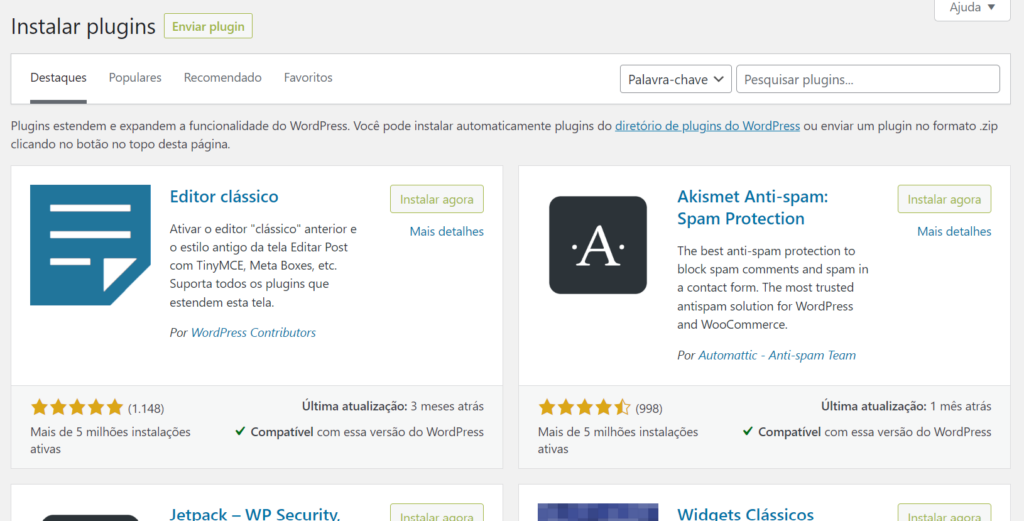Click the Akismet Anti-spam: Spam Protection title
Screen dimensions: 1024x521
(x=752, y=207)
